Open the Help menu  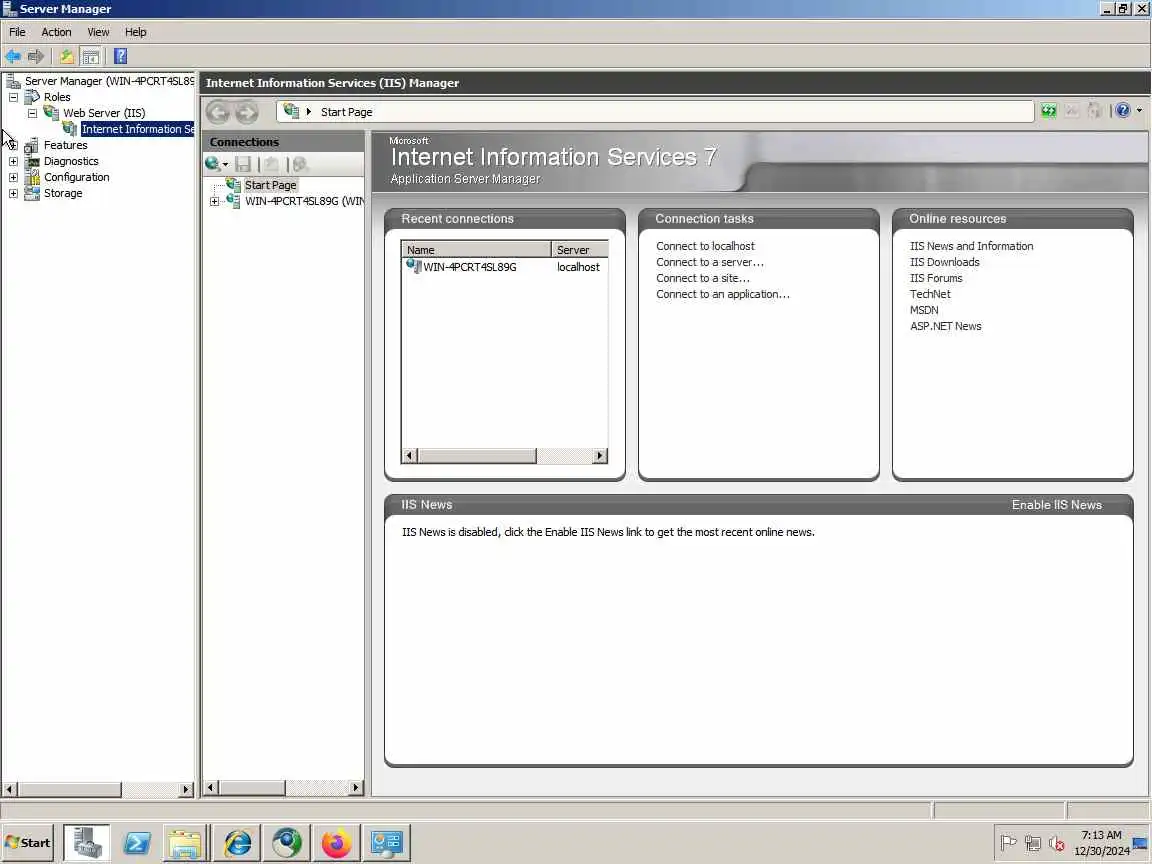click(136, 32)
